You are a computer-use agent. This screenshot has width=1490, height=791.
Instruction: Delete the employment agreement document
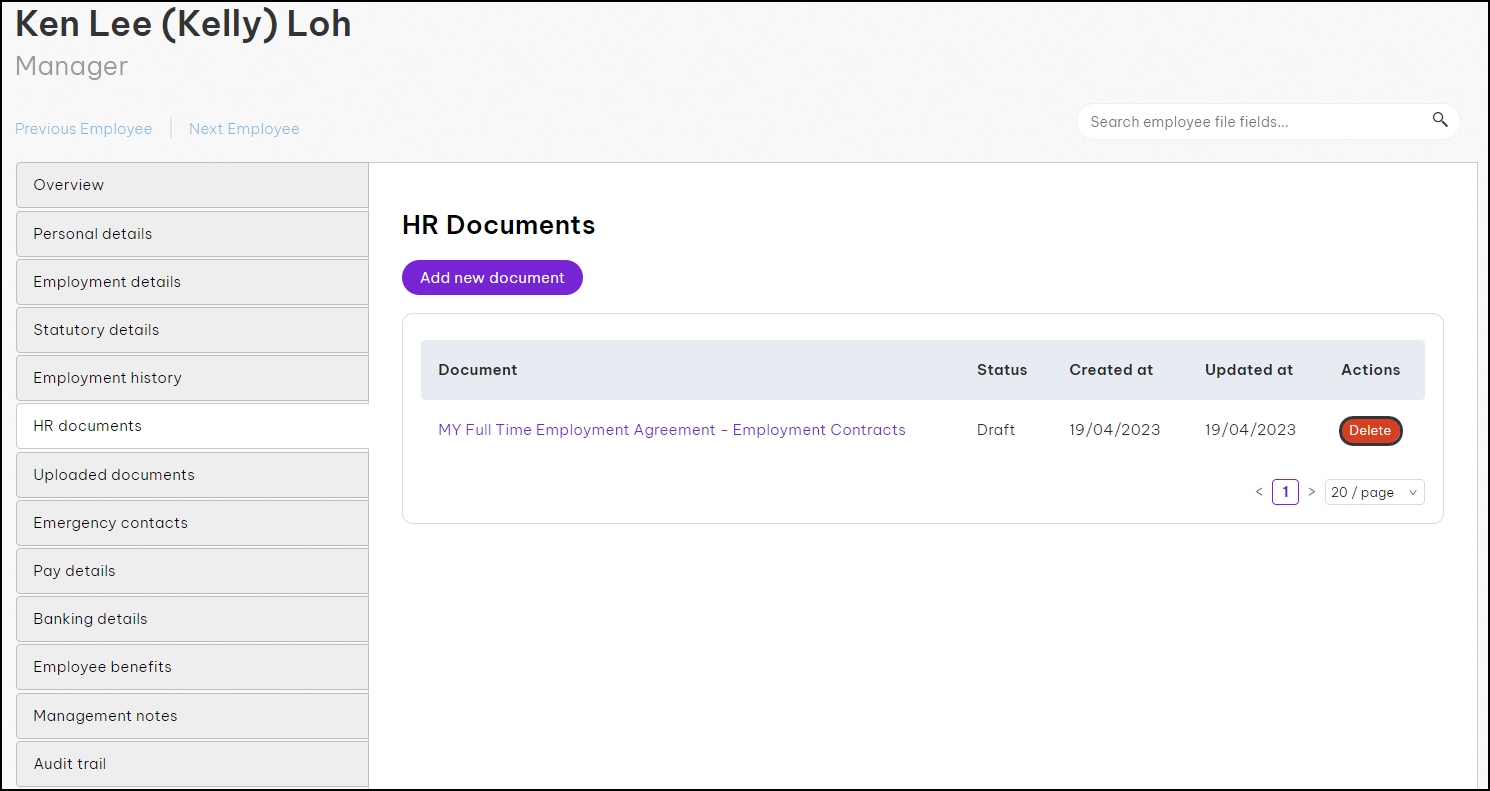tap(1370, 431)
